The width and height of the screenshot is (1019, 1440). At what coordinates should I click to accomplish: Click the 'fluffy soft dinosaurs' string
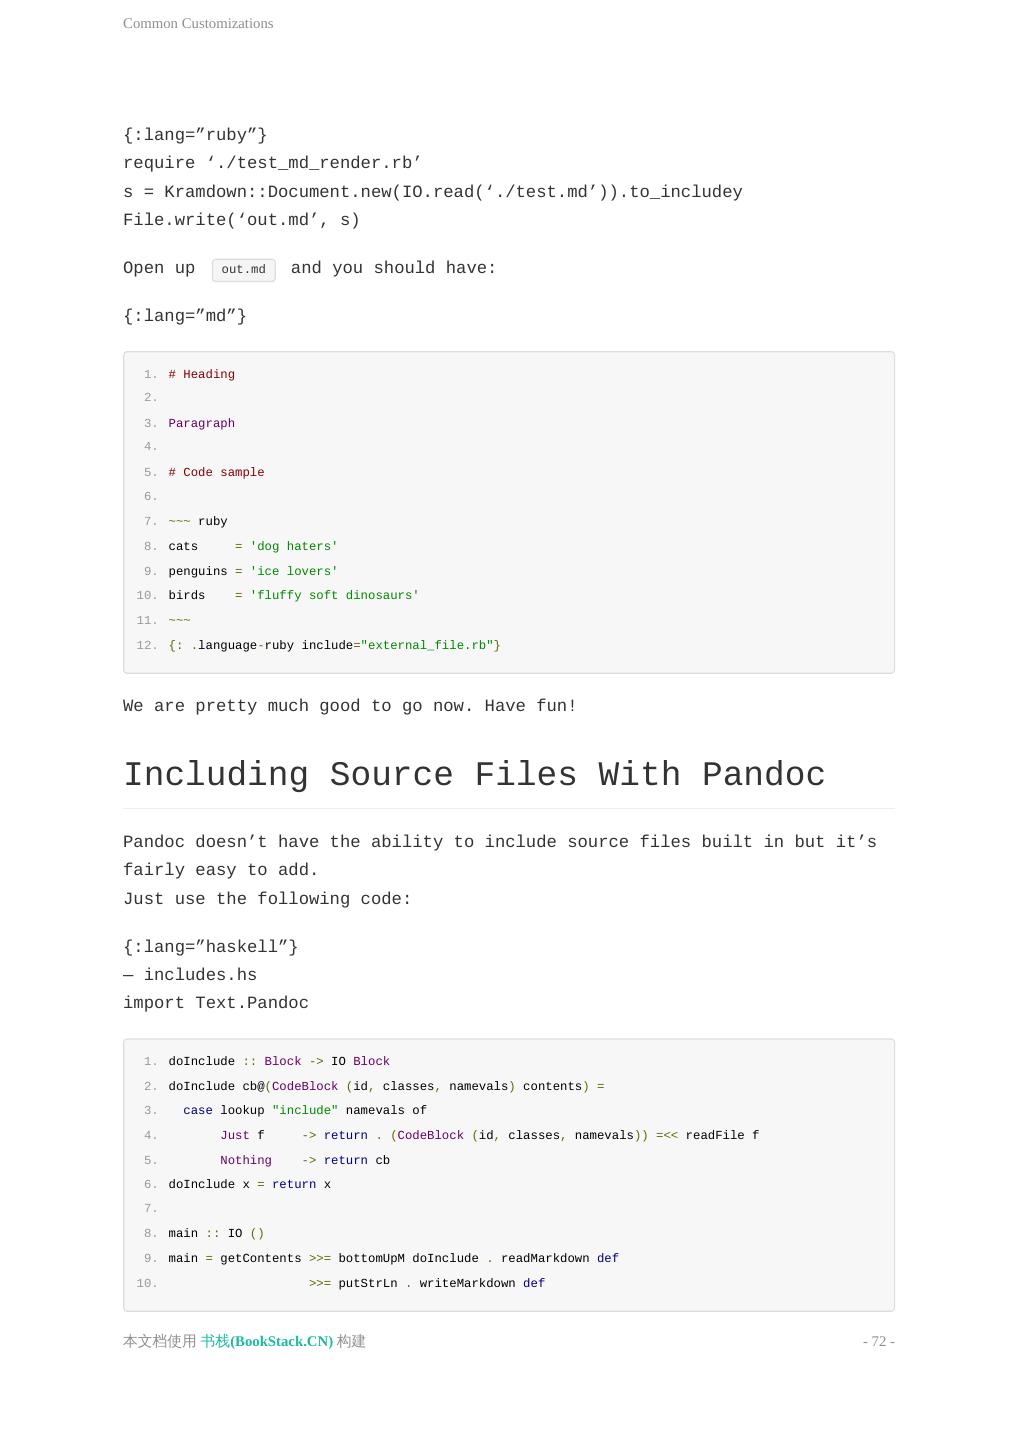pos(334,595)
